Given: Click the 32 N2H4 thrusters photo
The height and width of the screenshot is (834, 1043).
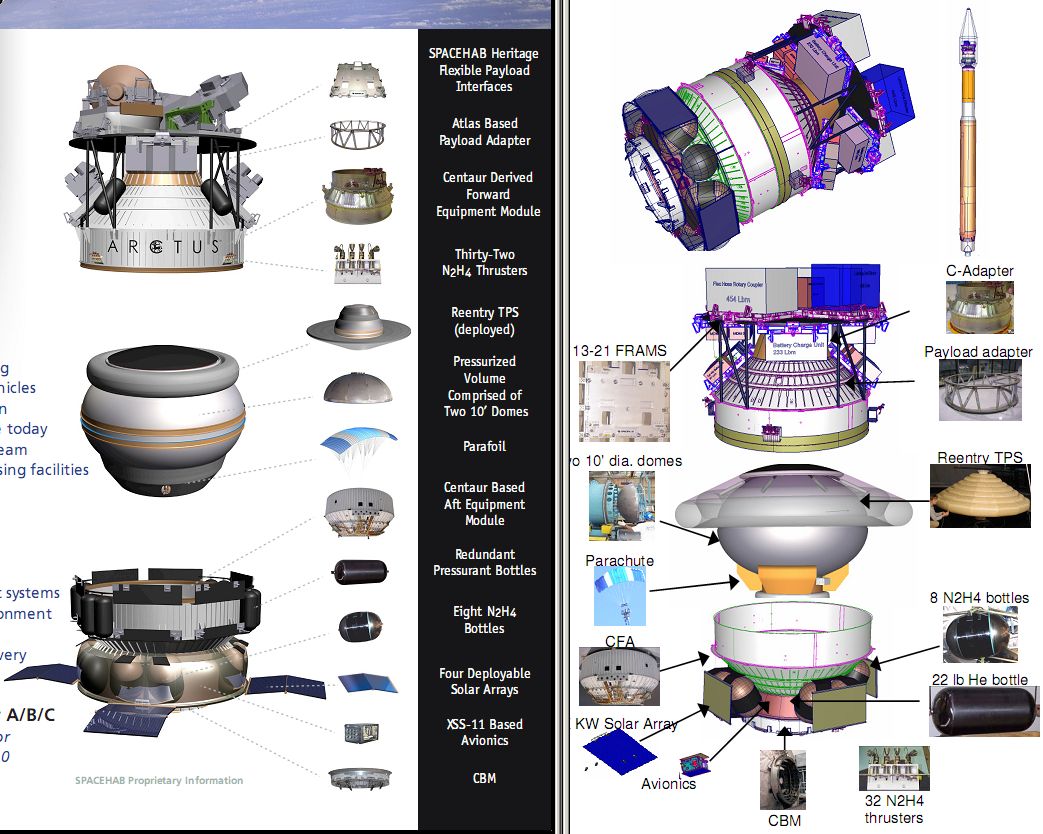Looking at the screenshot, I should click(x=894, y=768).
